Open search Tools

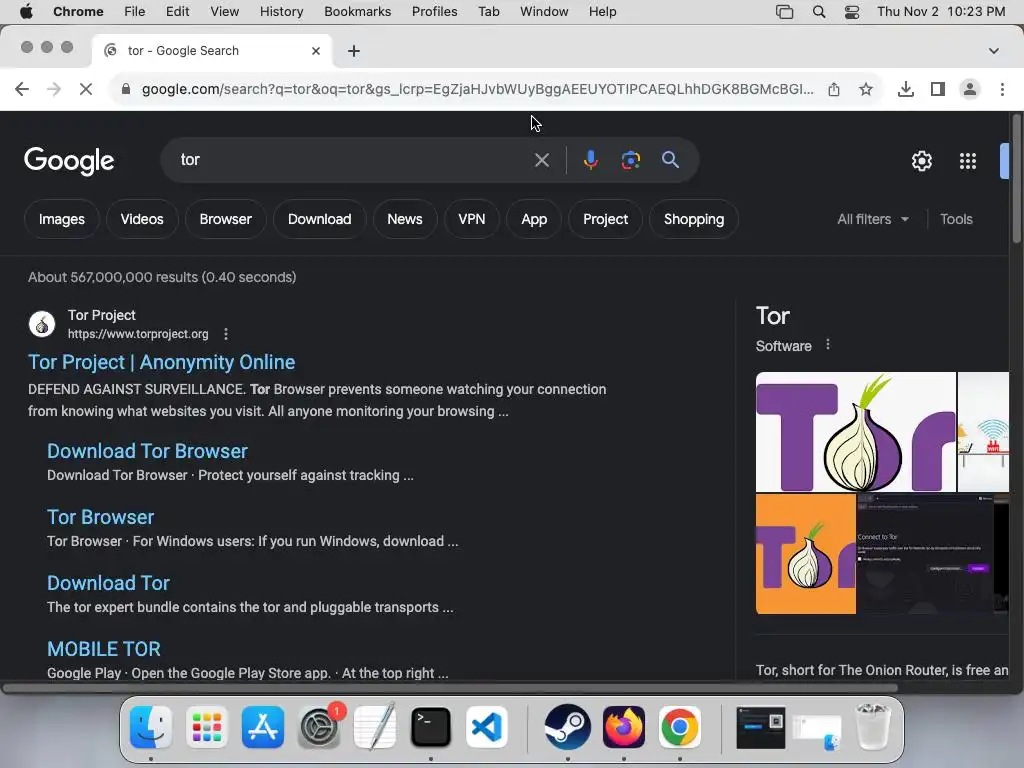(x=956, y=219)
